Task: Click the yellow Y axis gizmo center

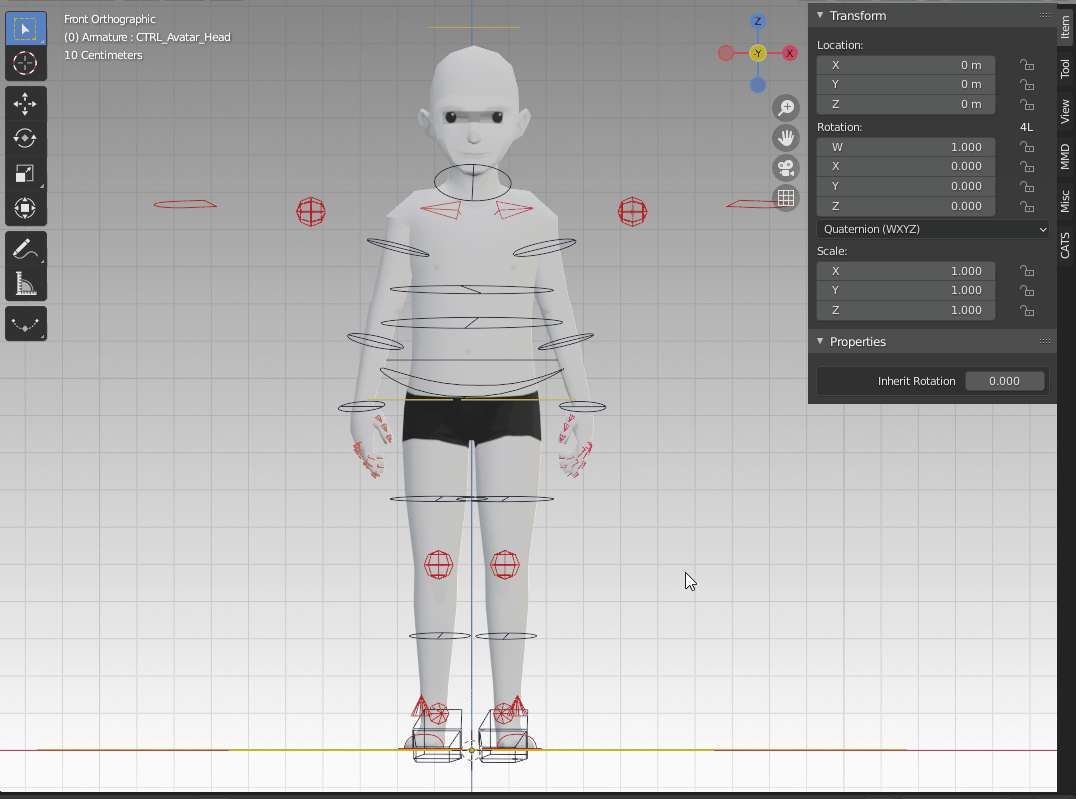Action: [x=758, y=53]
